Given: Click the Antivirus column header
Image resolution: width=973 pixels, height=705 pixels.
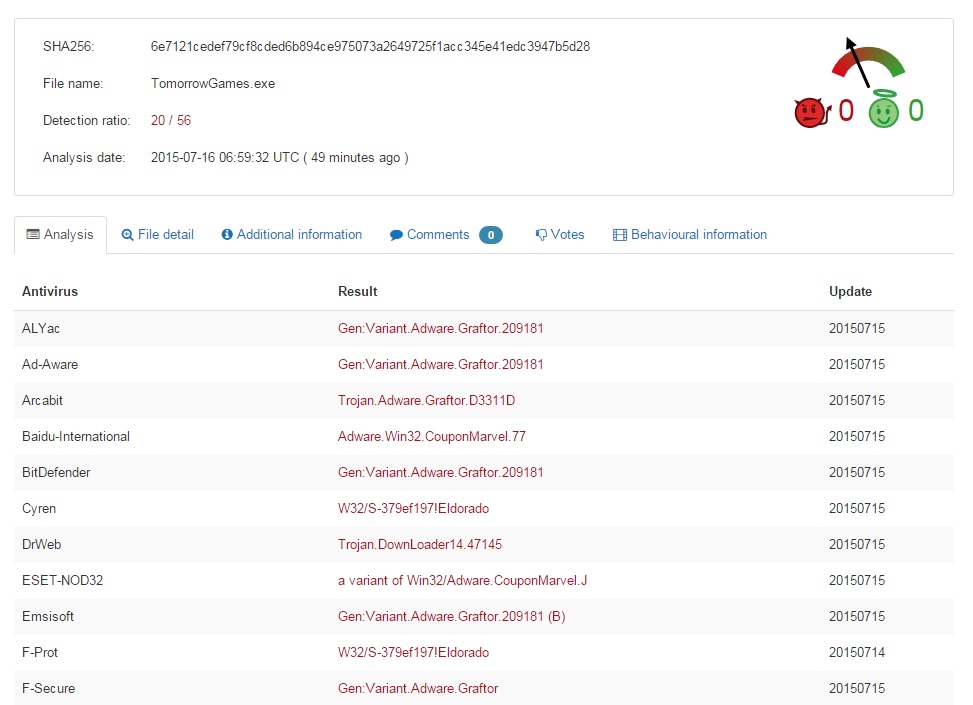Looking at the screenshot, I should tap(50, 292).
